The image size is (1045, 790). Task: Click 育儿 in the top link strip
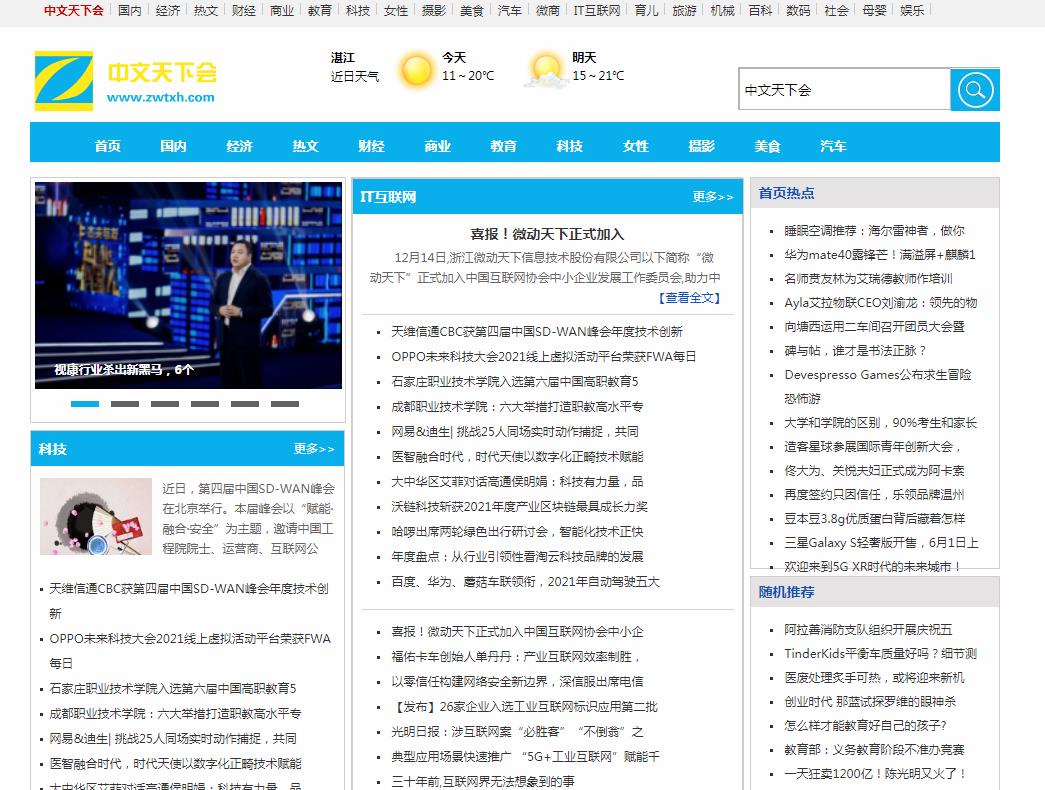(646, 11)
